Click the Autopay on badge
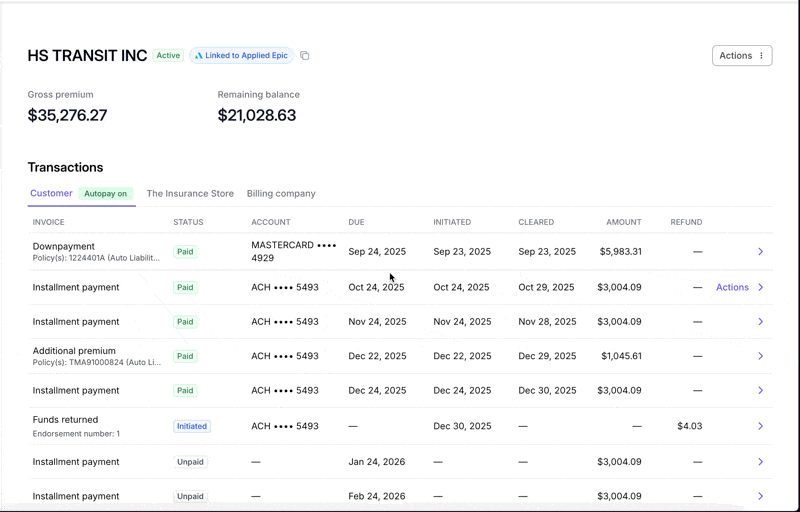 pyautogui.click(x=106, y=194)
